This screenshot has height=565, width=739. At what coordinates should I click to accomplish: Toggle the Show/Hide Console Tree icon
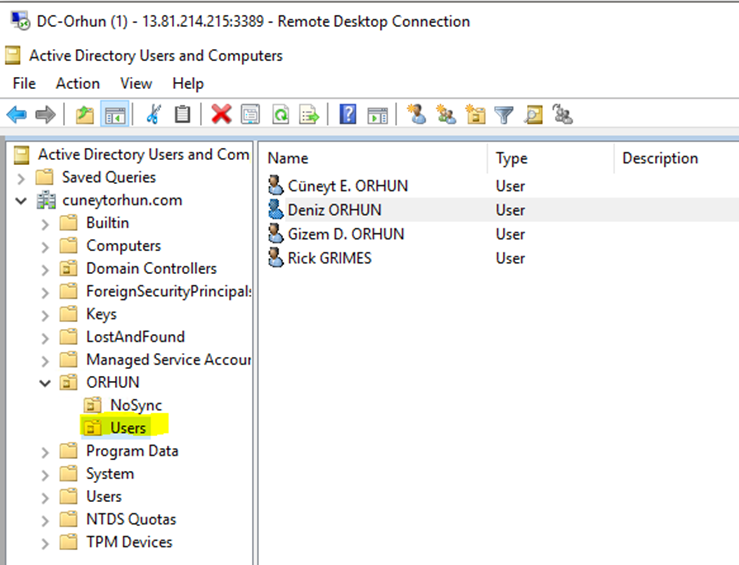[x=115, y=115]
